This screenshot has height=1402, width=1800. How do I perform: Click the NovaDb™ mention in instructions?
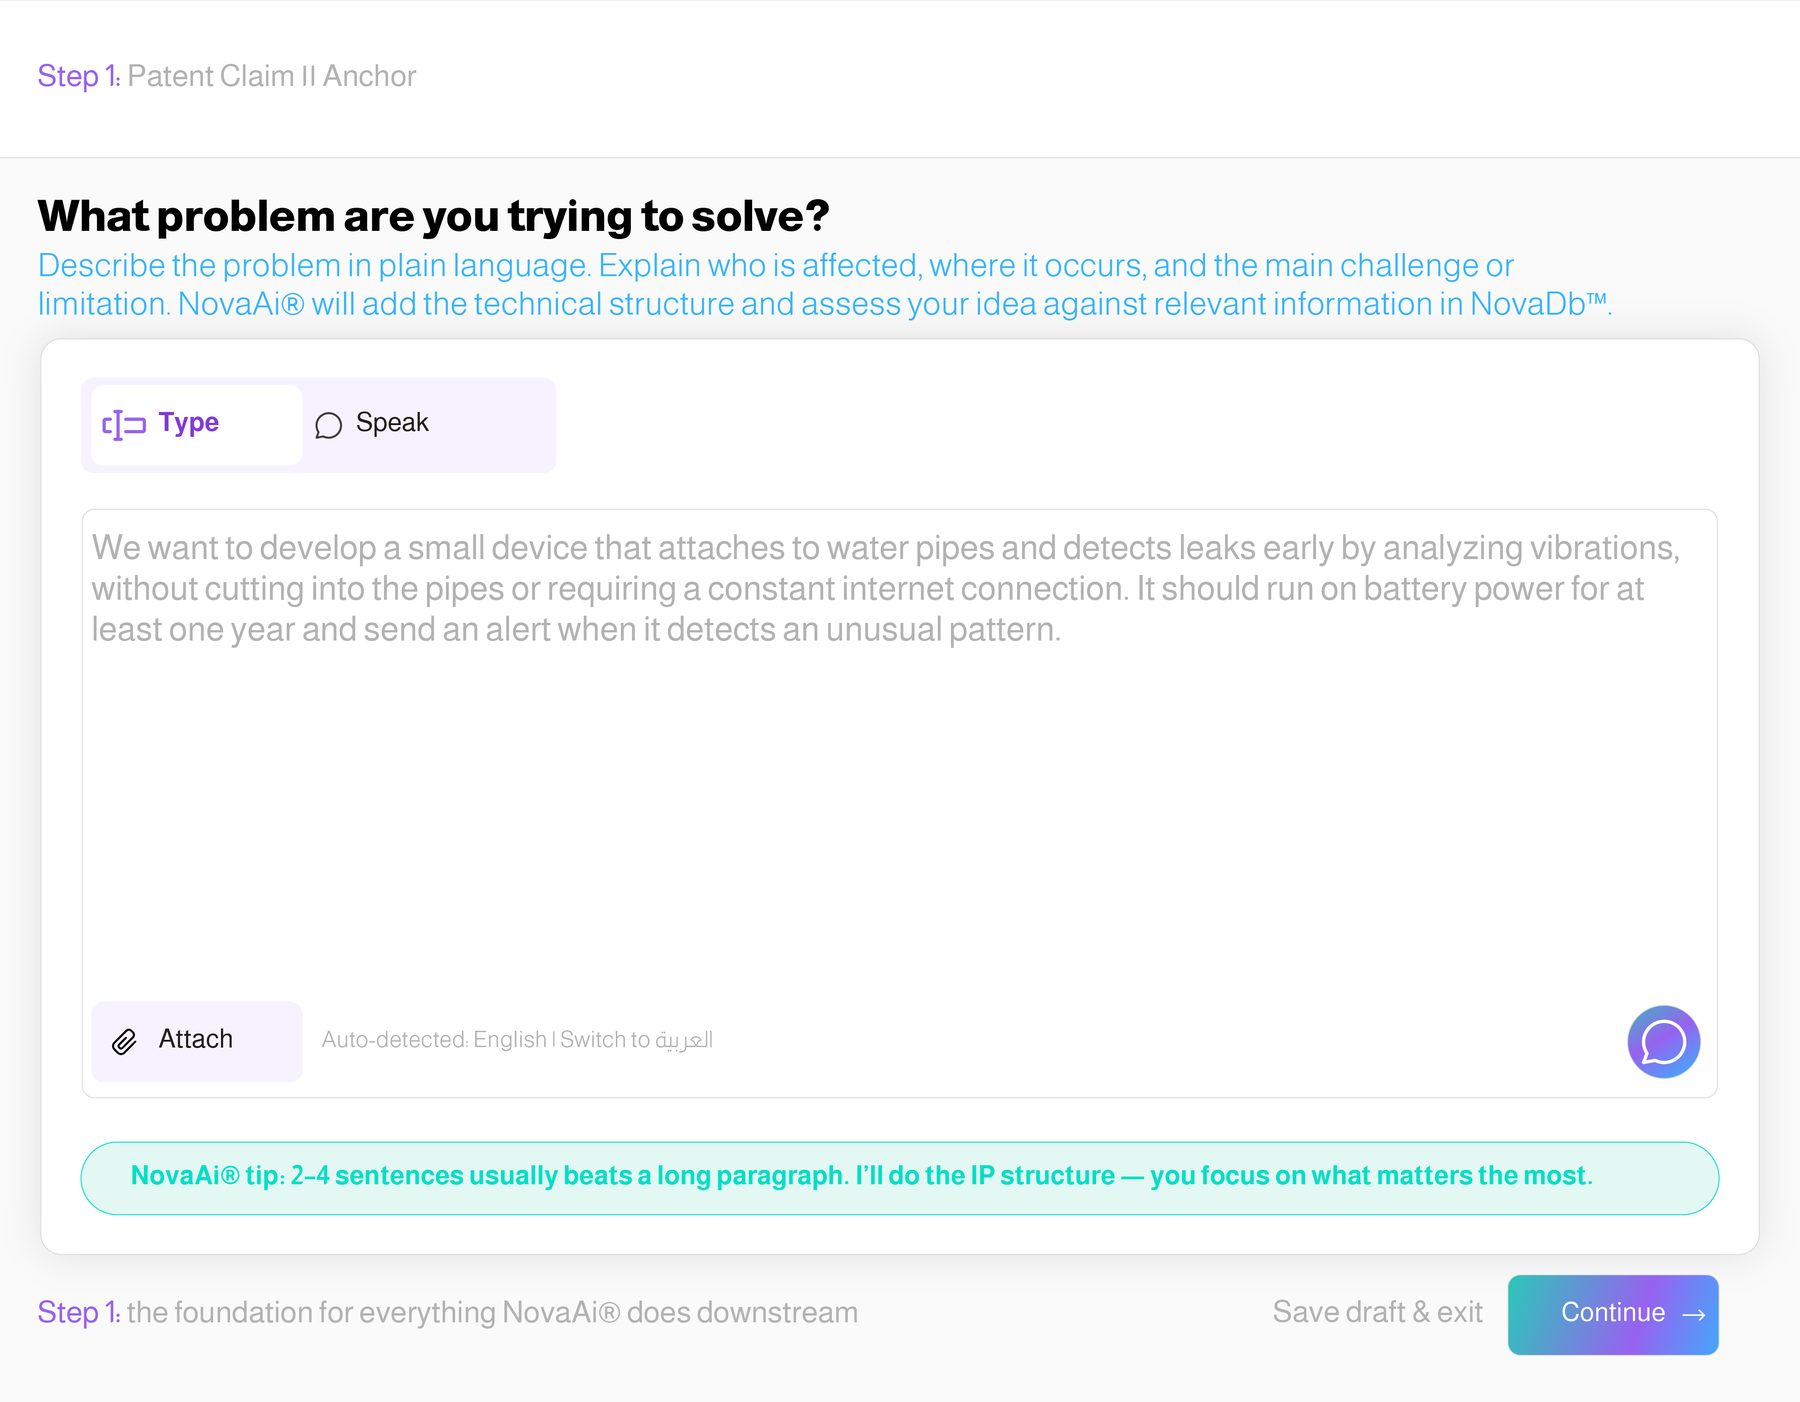(x=1539, y=304)
